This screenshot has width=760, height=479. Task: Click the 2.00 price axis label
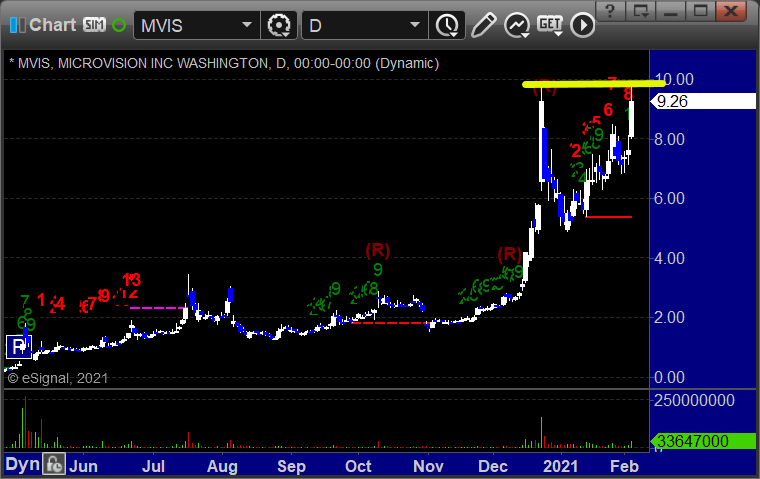point(669,318)
